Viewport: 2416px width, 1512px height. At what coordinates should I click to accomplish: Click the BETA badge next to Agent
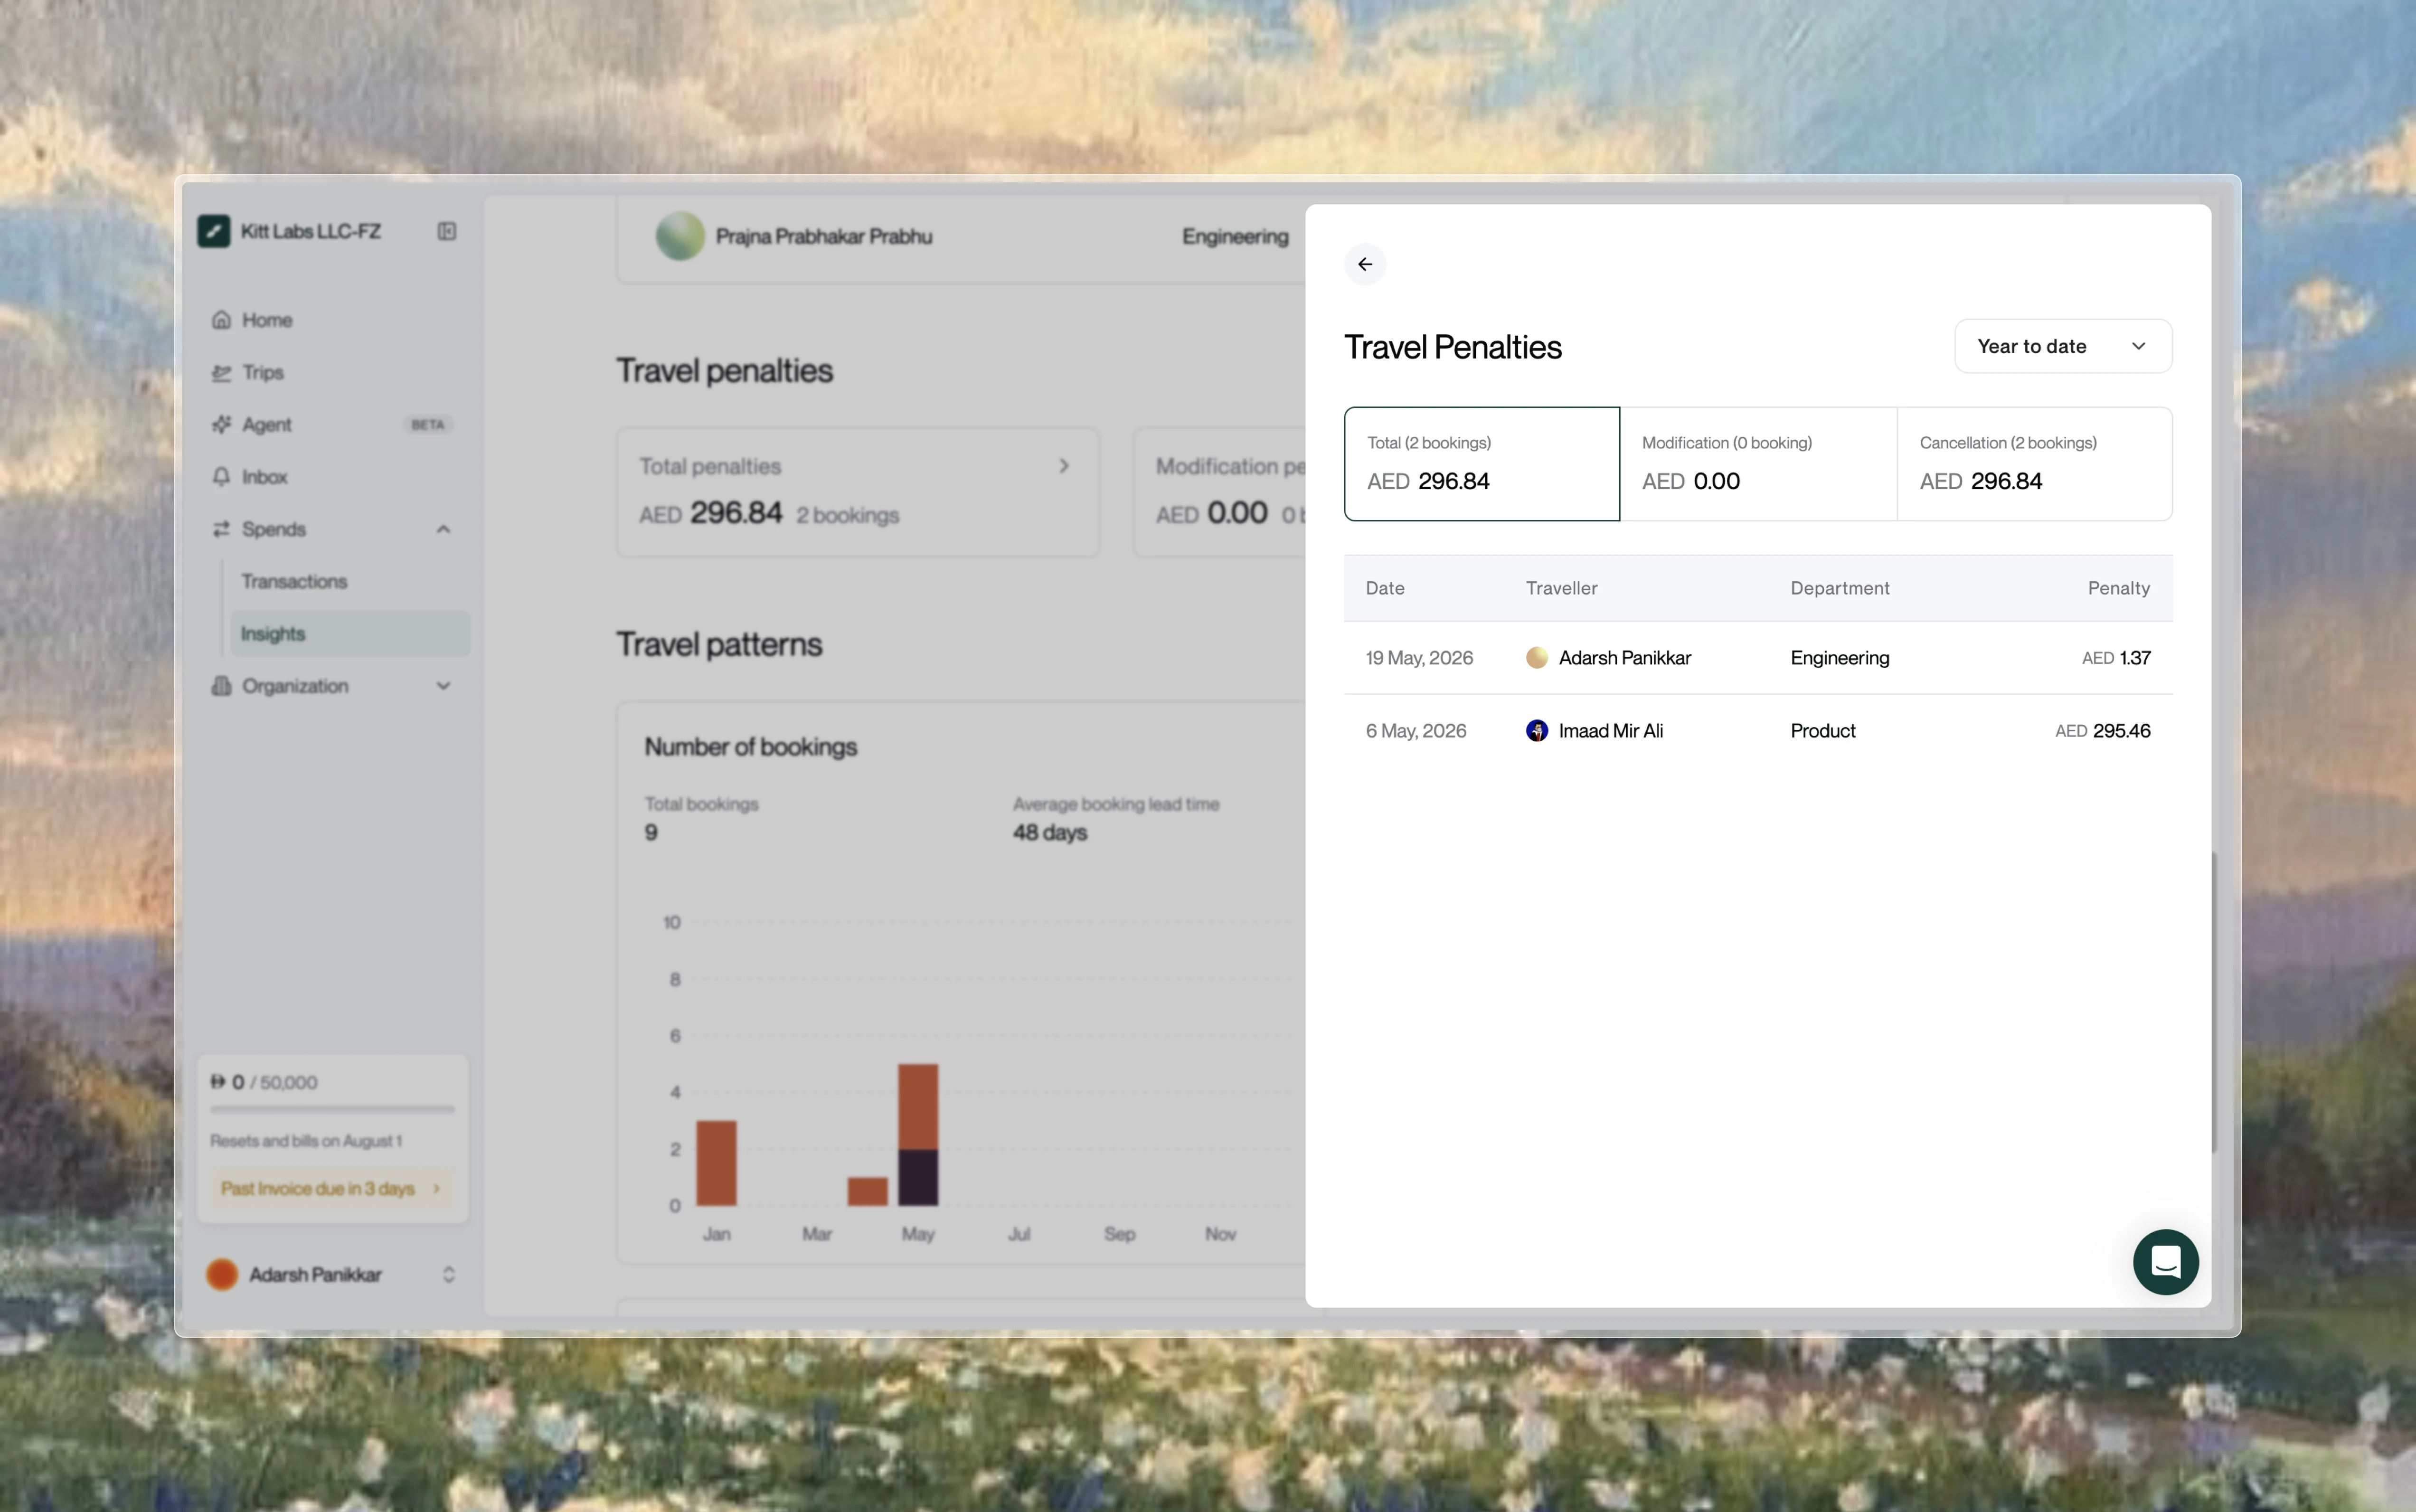point(428,424)
